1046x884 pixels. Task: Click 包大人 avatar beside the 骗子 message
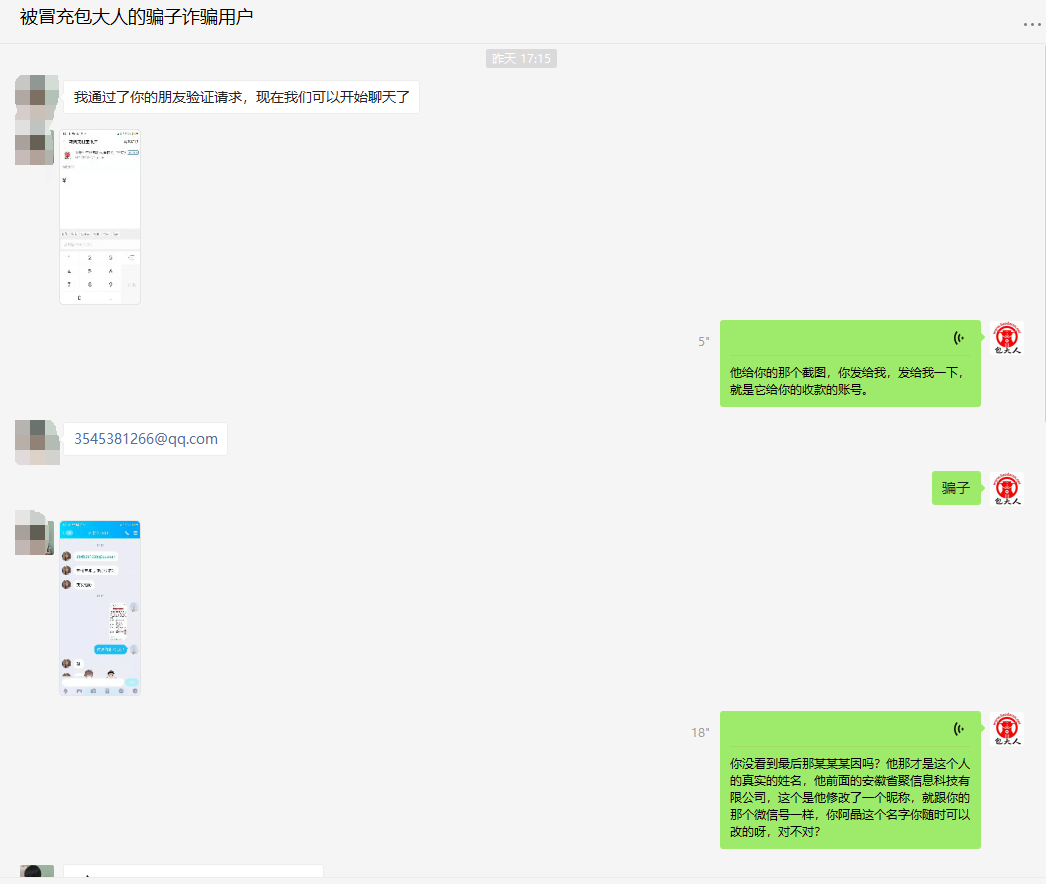point(1006,488)
